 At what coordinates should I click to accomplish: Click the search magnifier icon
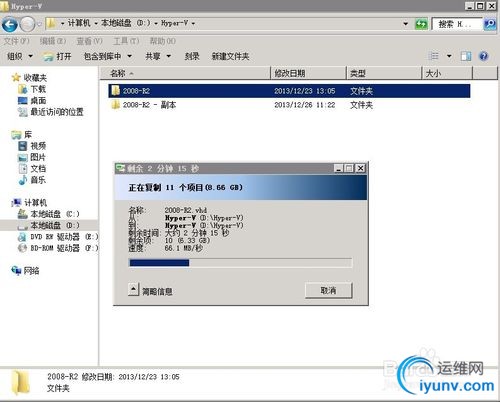pos(490,24)
